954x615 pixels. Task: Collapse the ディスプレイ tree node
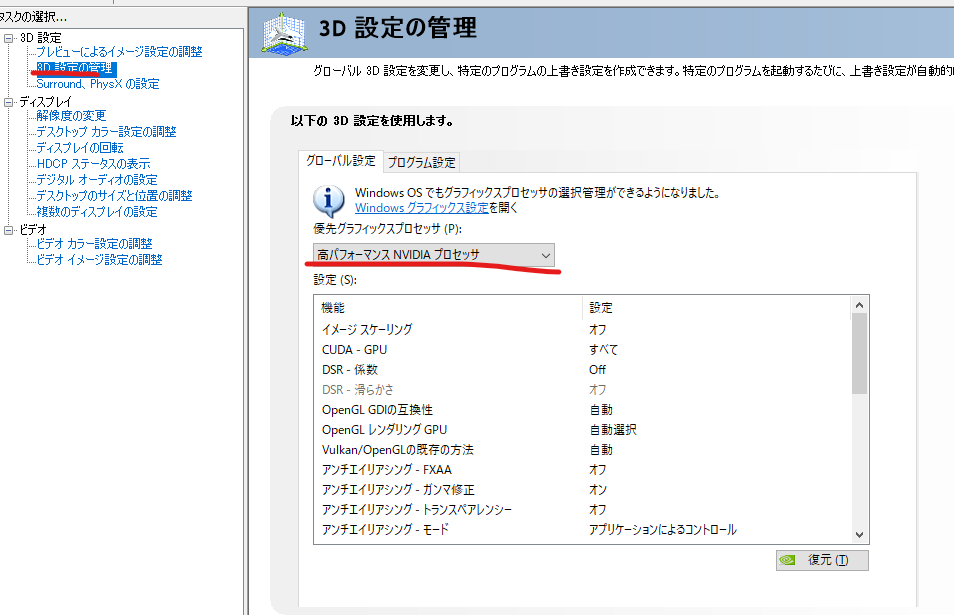coord(9,102)
